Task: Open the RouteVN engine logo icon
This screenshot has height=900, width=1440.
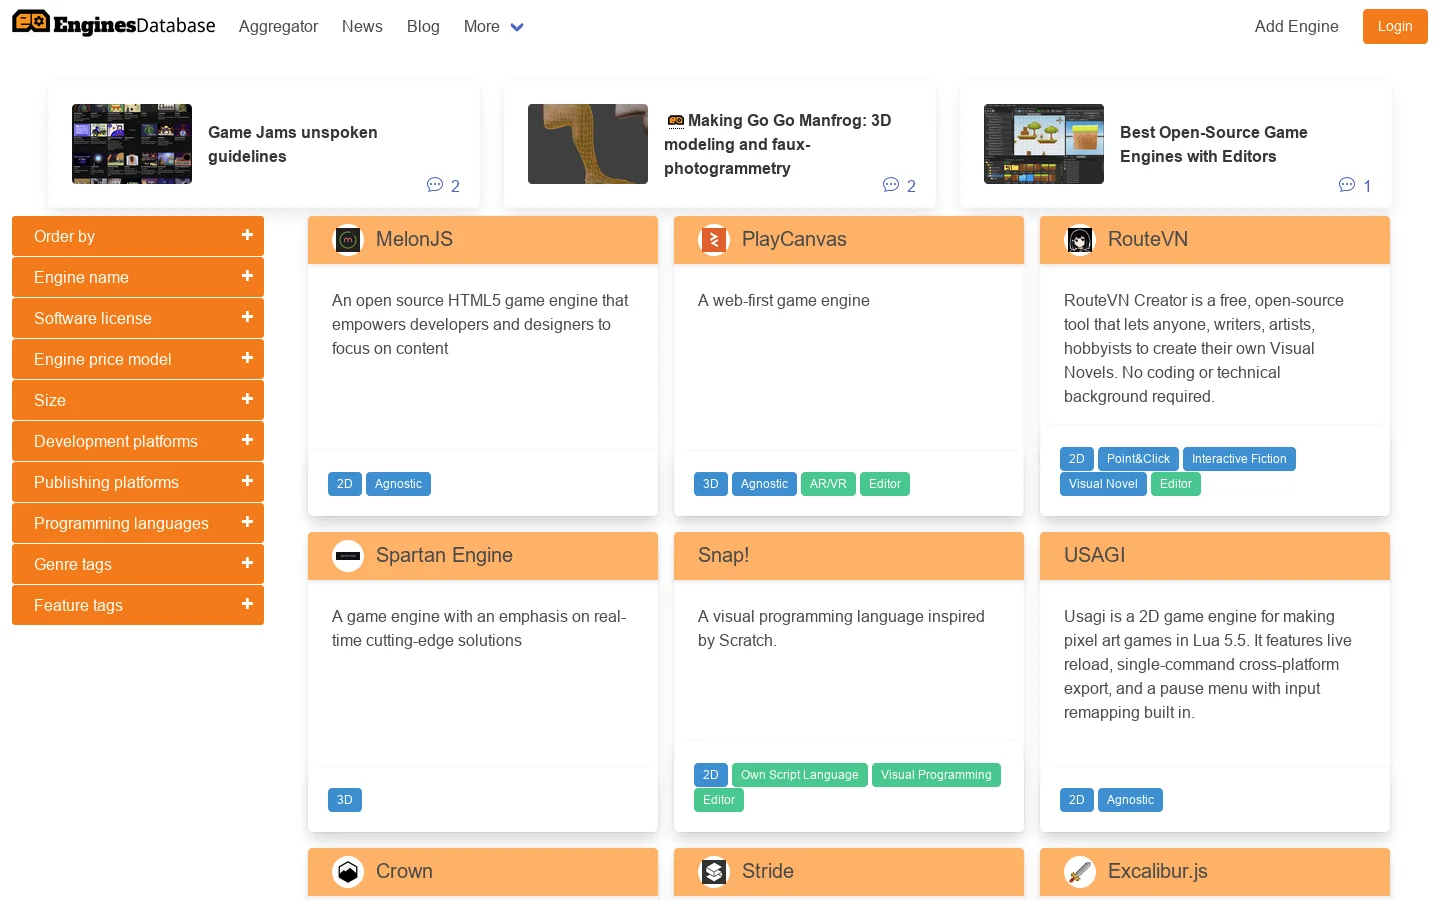Action: pos(1080,240)
